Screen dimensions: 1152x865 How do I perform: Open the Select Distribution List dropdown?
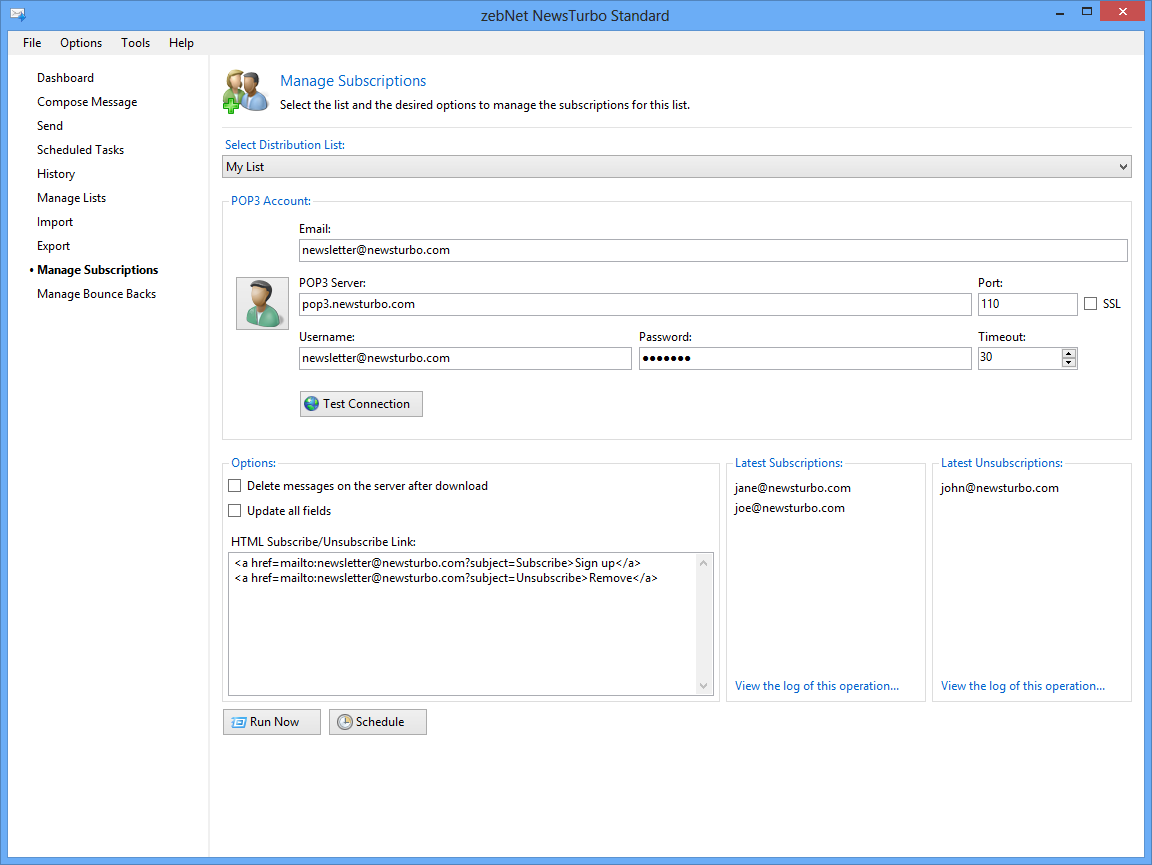pos(677,167)
